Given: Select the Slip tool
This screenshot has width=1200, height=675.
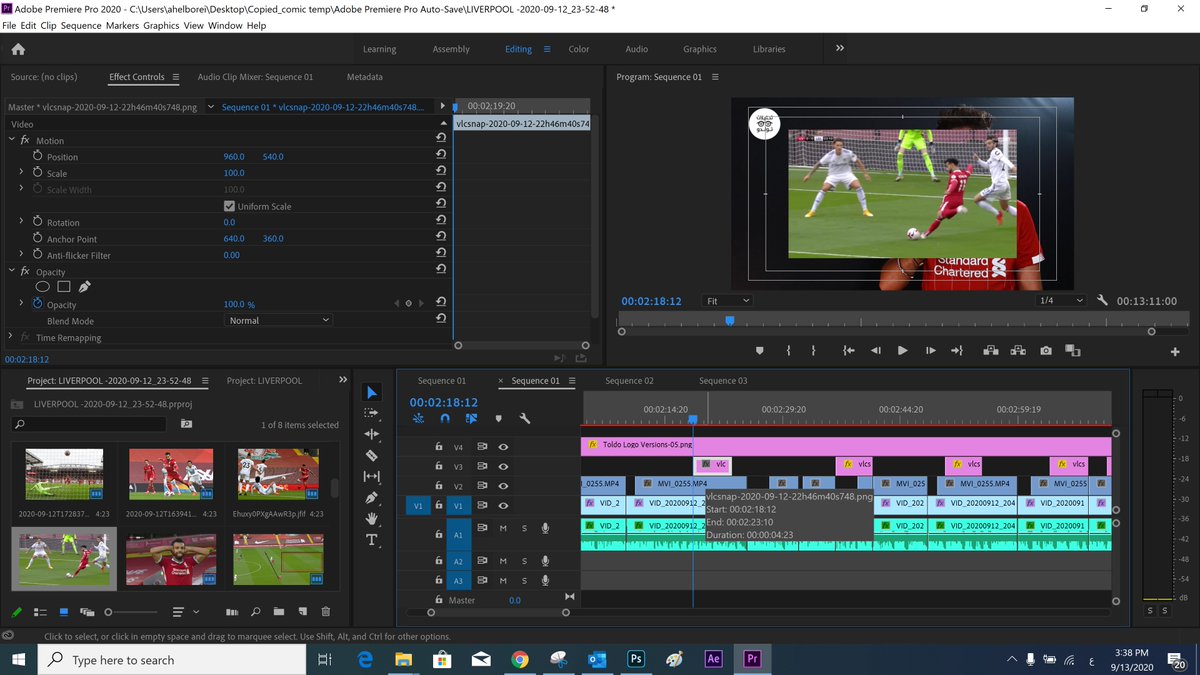Looking at the screenshot, I should point(372,476).
